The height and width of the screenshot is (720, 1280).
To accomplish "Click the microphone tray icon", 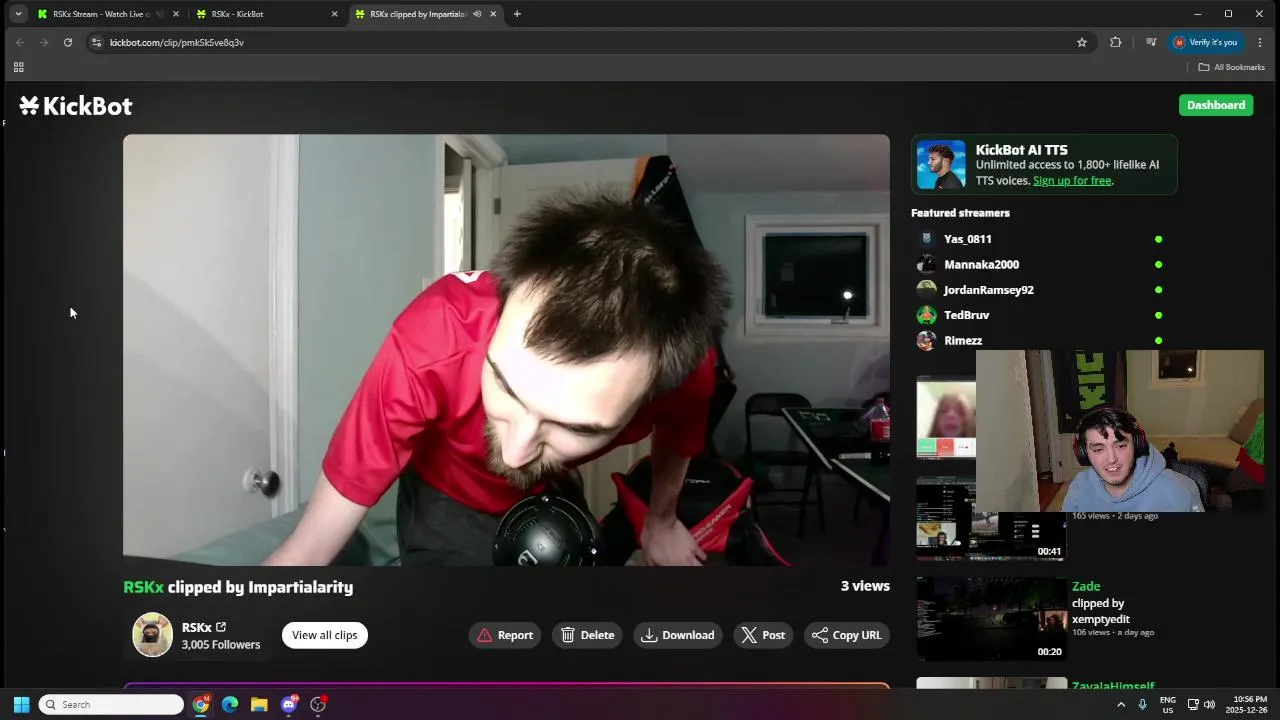I will click(x=1143, y=704).
